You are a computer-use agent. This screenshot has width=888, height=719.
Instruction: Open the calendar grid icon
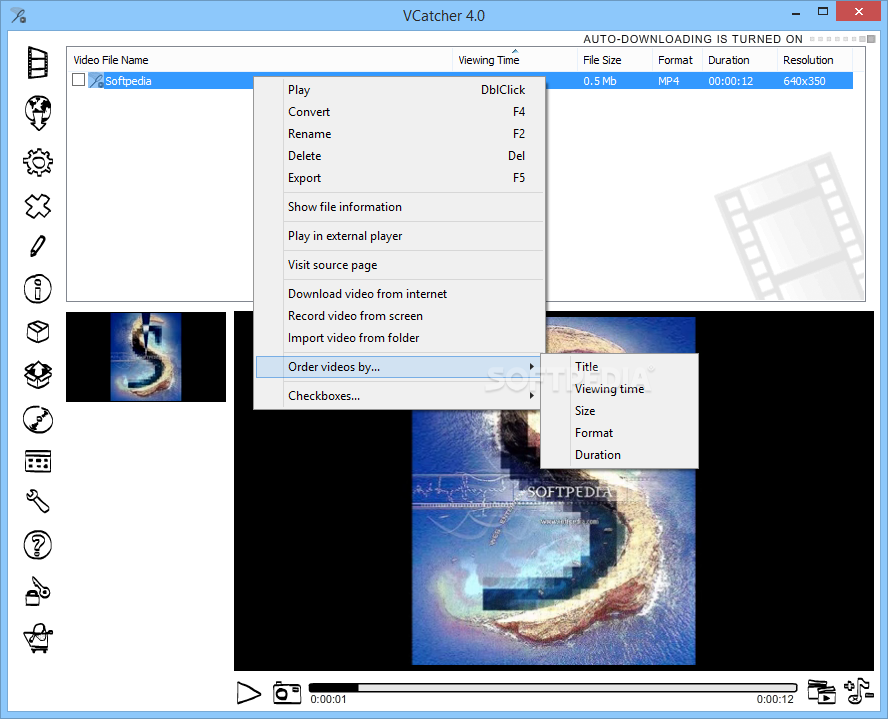pos(38,461)
